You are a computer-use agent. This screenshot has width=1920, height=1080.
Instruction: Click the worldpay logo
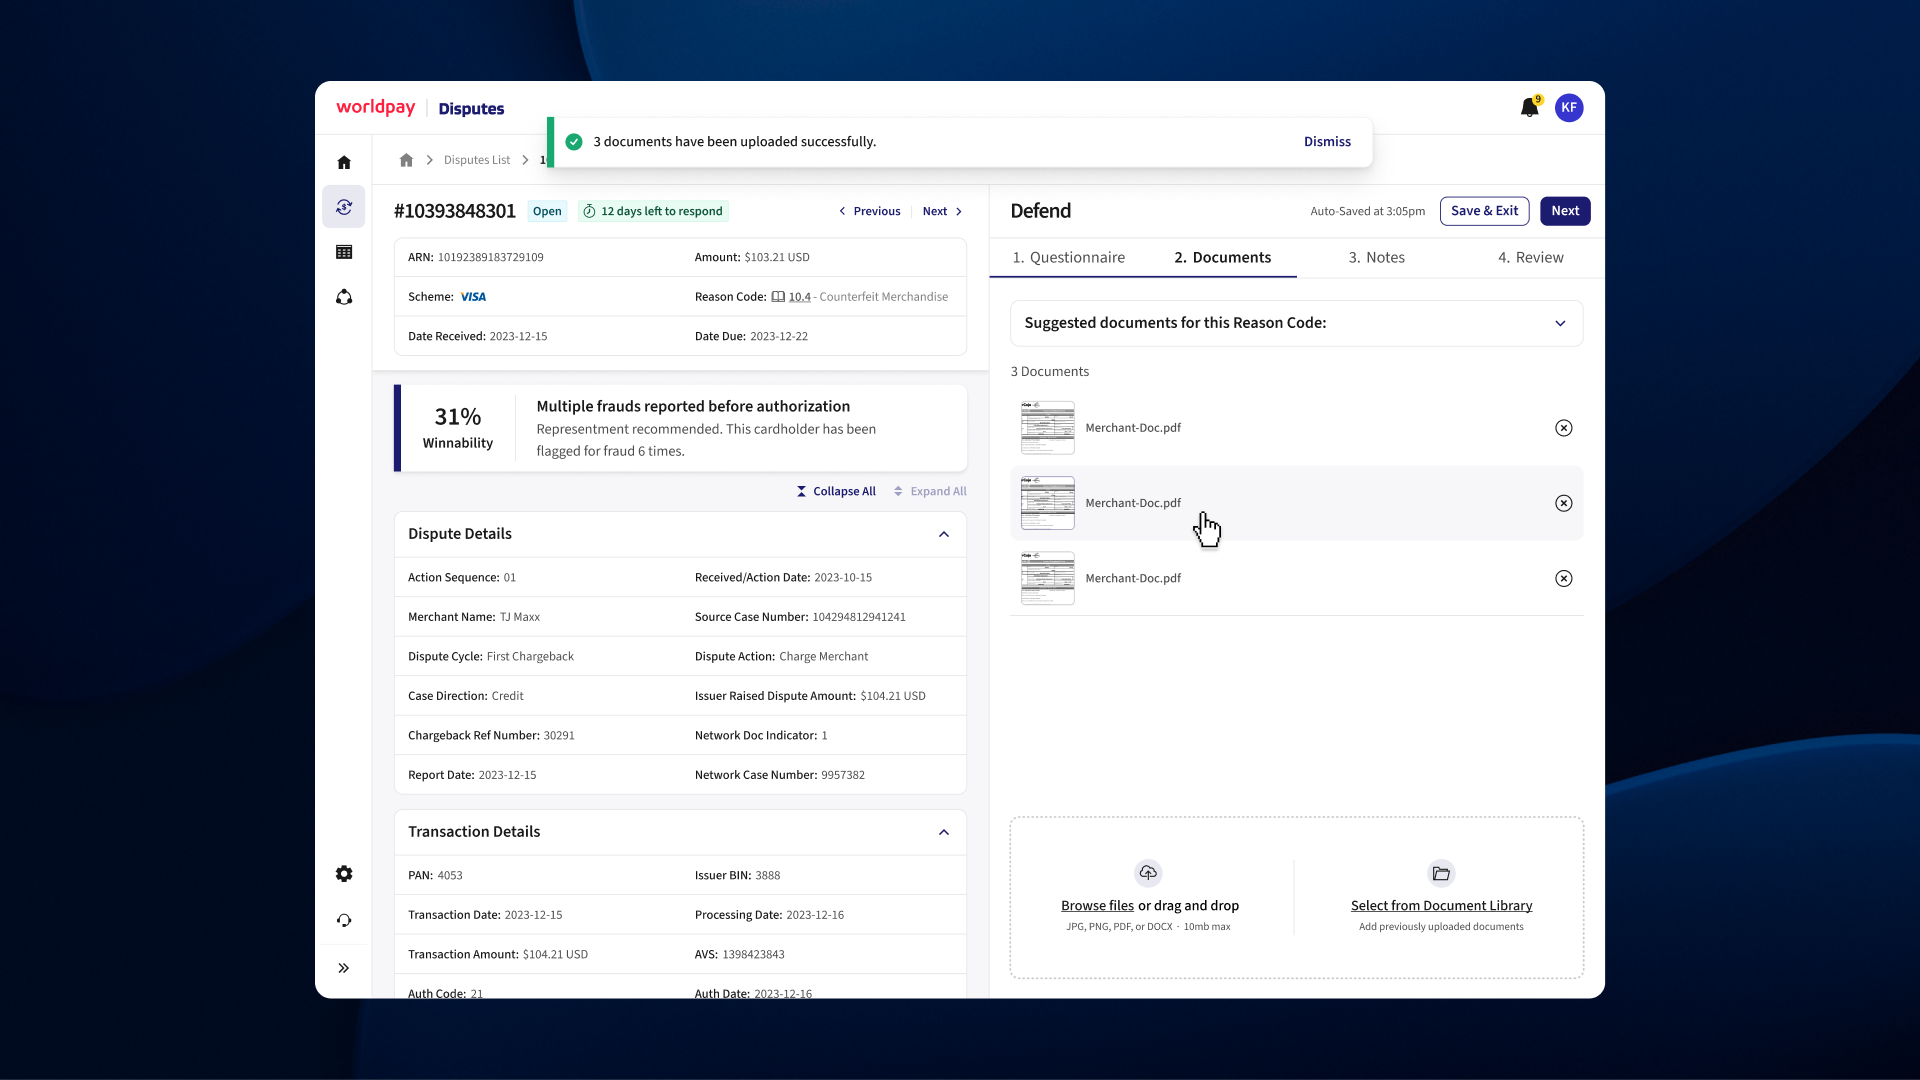(376, 107)
